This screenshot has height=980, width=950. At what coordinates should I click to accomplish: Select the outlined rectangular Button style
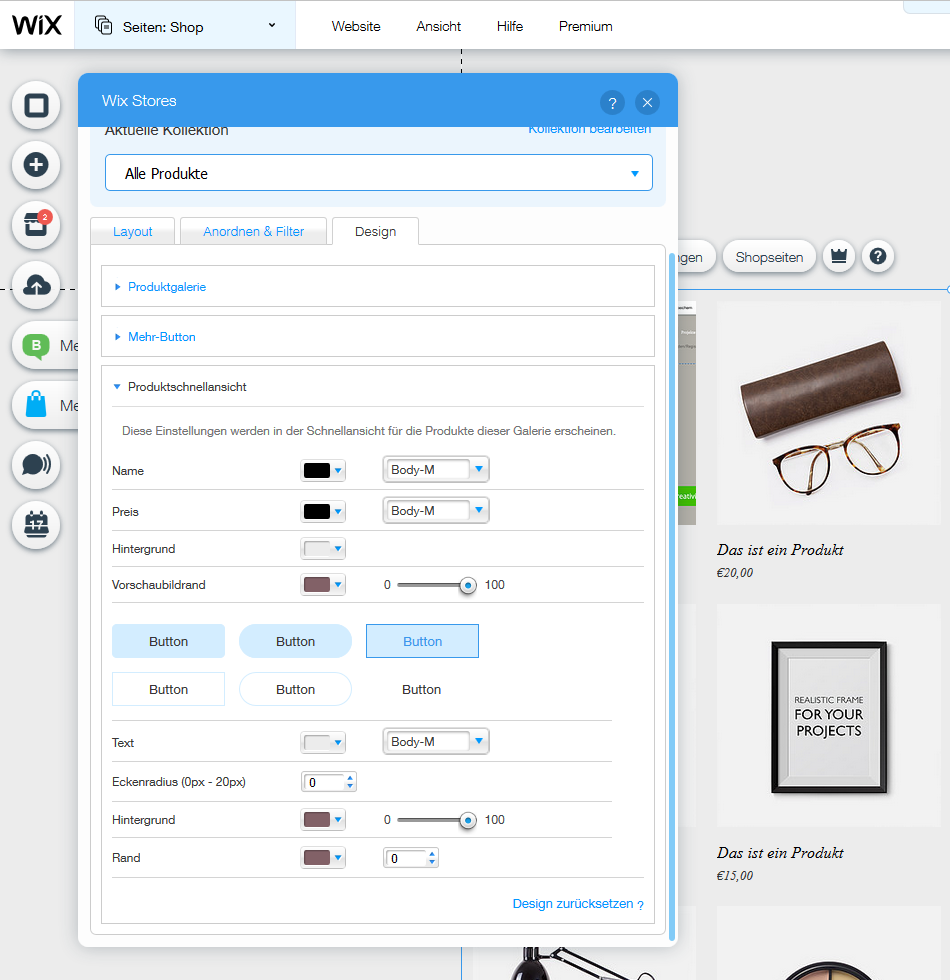(168, 690)
